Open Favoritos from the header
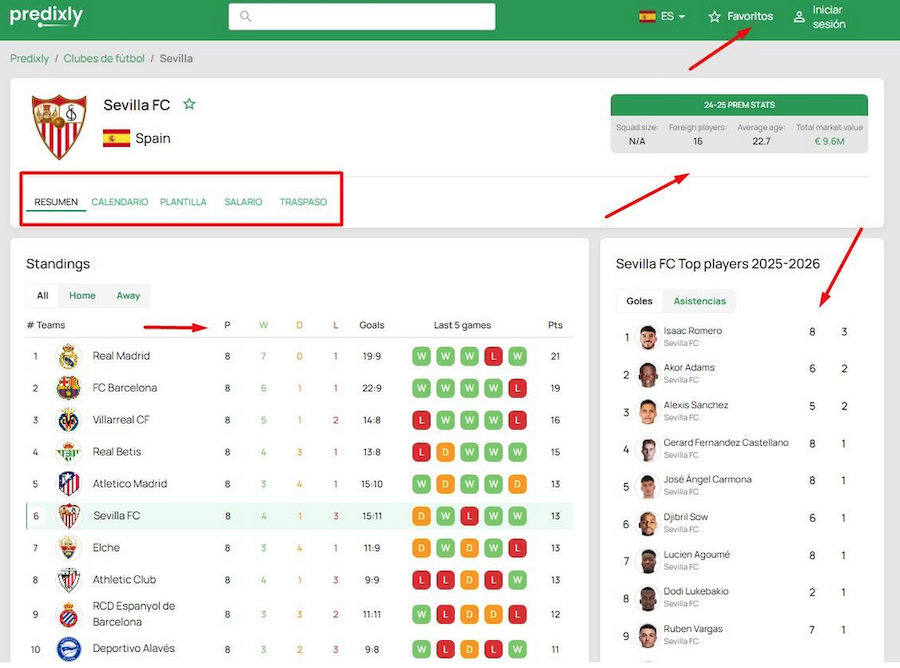 [741, 17]
